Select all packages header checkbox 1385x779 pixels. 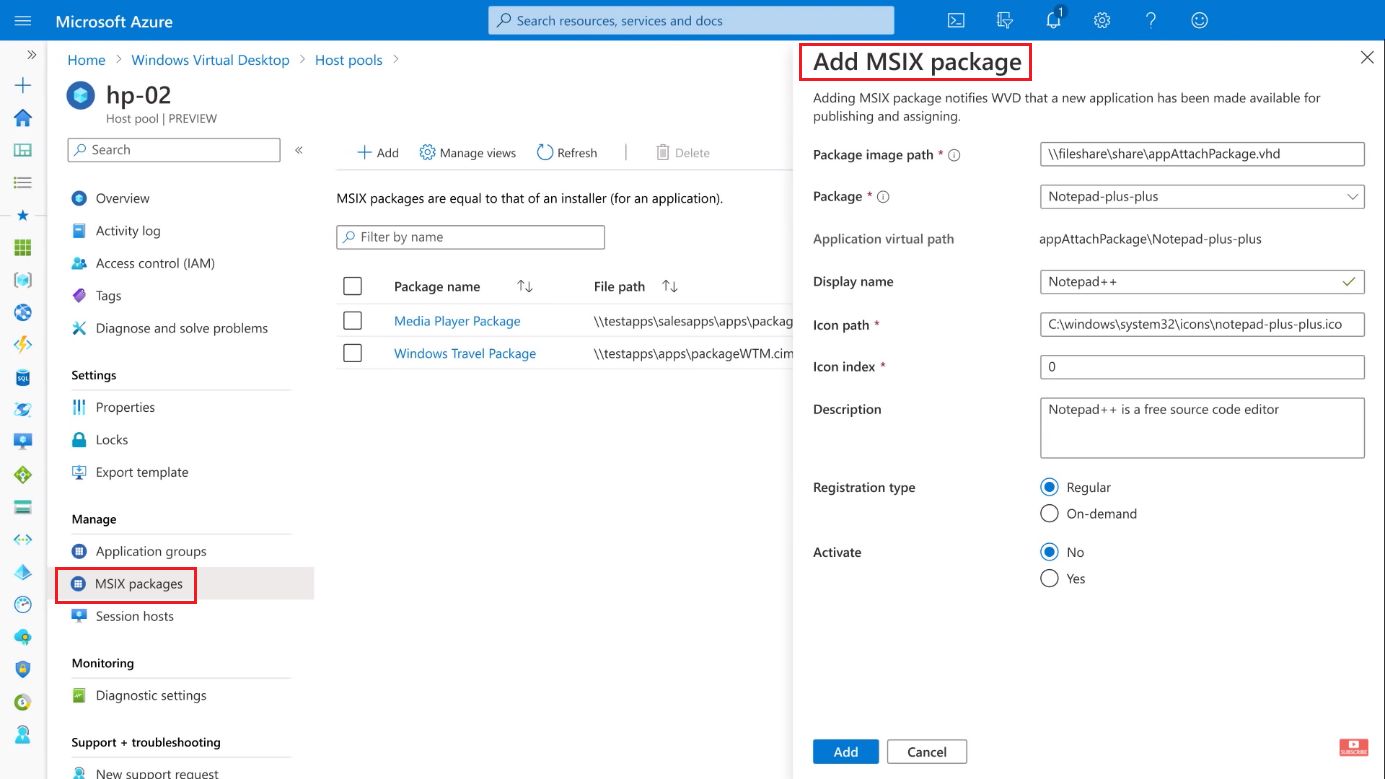pyautogui.click(x=352, y=286)
